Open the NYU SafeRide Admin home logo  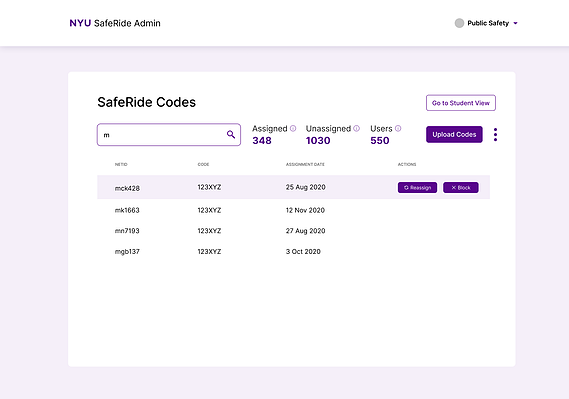[x=115, y=23]
